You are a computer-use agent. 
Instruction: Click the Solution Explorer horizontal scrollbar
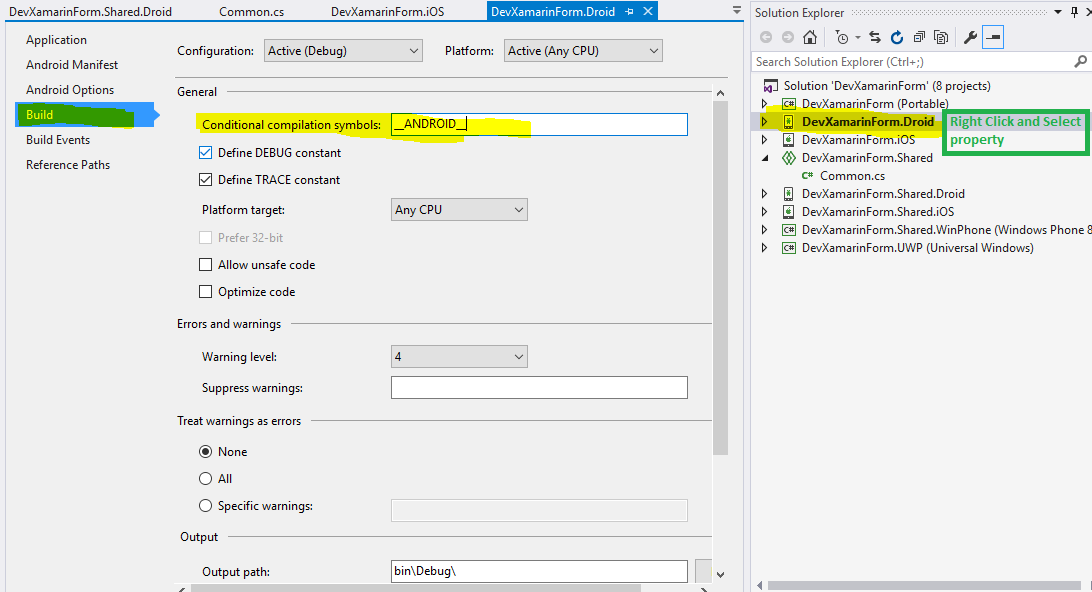tap(923, 586)
